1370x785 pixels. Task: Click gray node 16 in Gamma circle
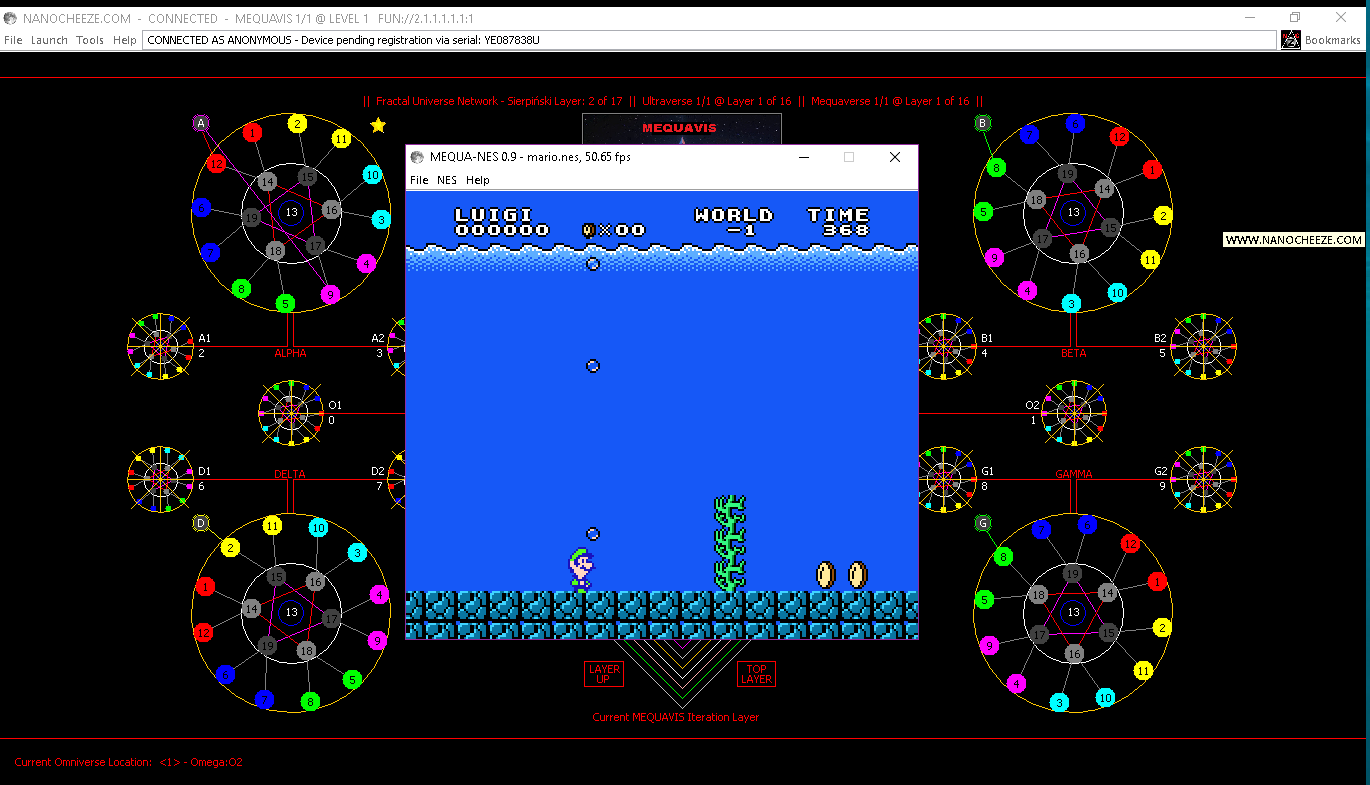click(1075, 654)
